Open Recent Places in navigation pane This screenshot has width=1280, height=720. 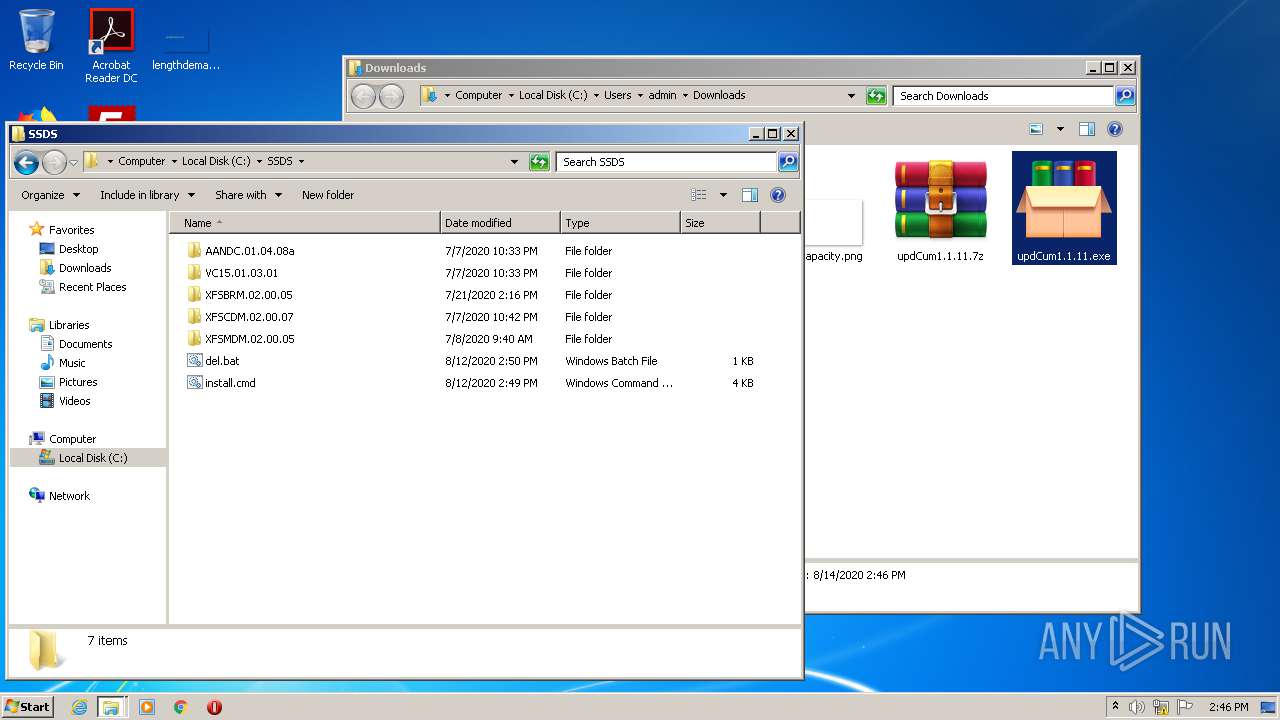(x=92, y=287)
